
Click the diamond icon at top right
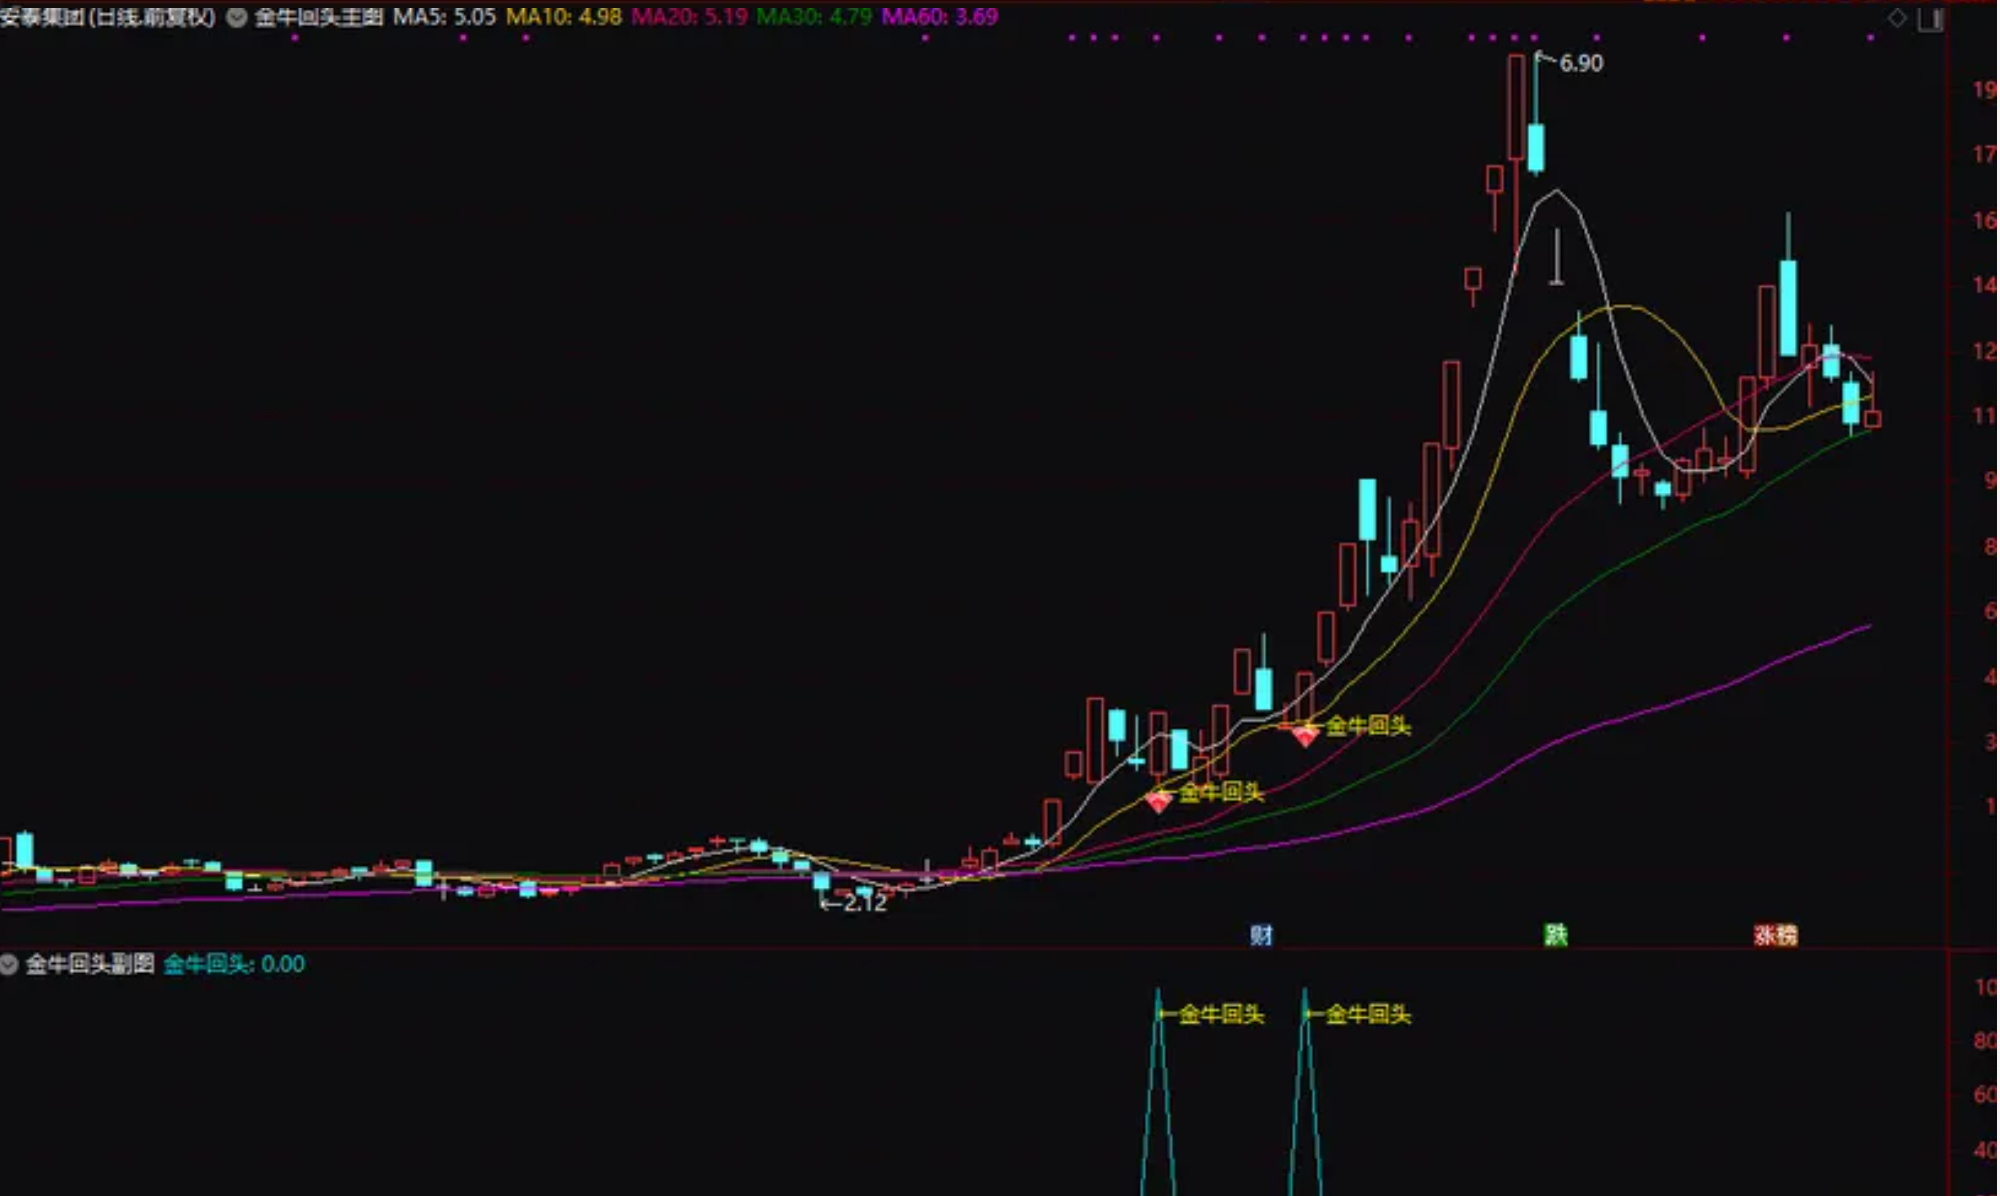pyautogui.click(x=1896, y=17)
